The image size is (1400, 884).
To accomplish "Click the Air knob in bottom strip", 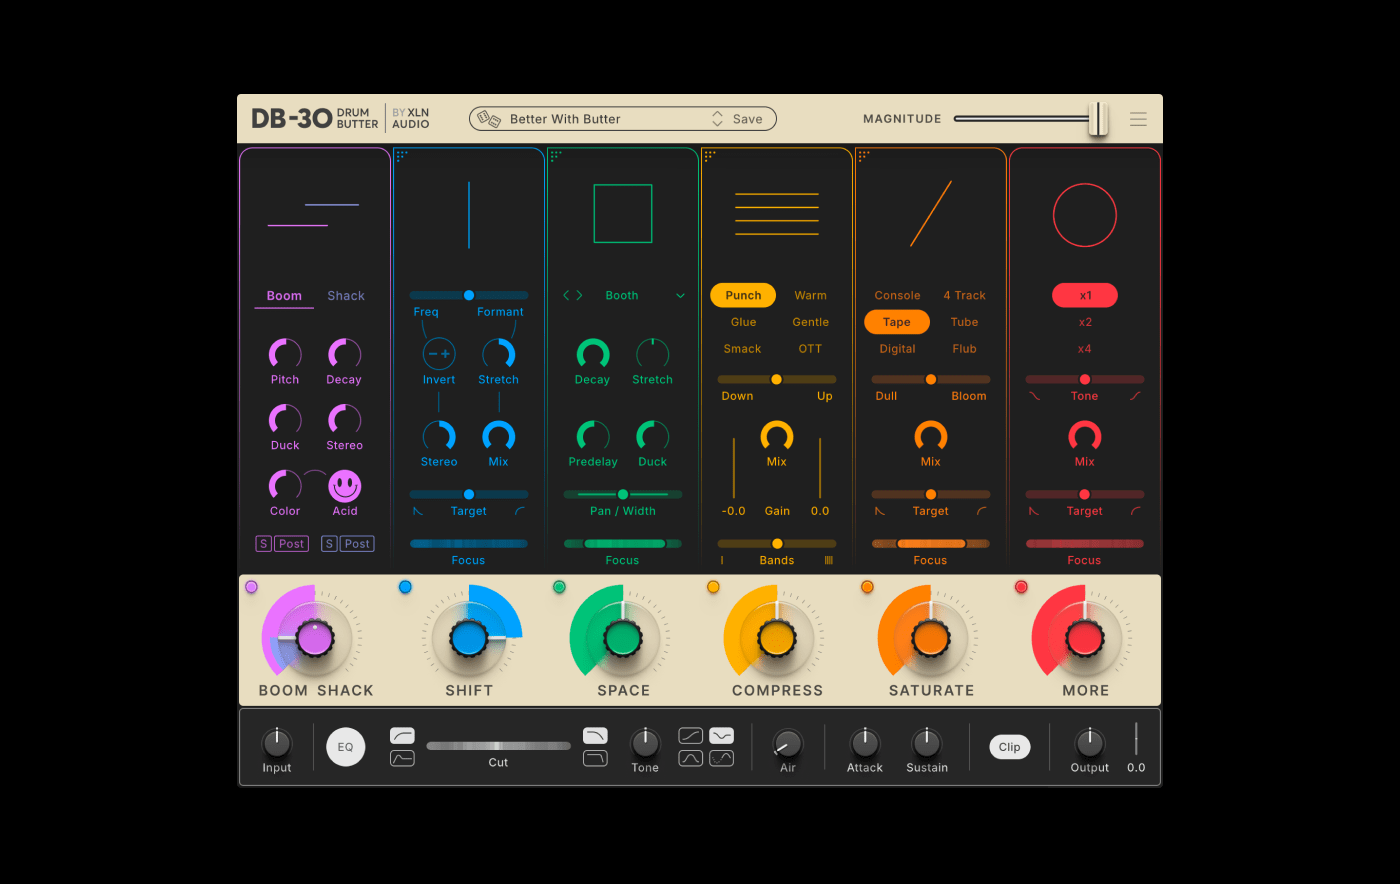I will (x=788, y=743).
